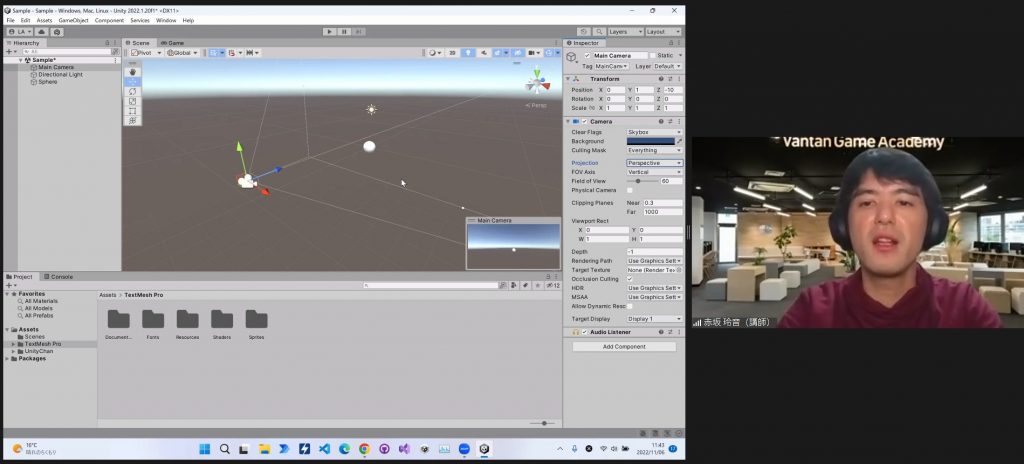Select the Move tool in Scene toolbar

click(133, 82)
